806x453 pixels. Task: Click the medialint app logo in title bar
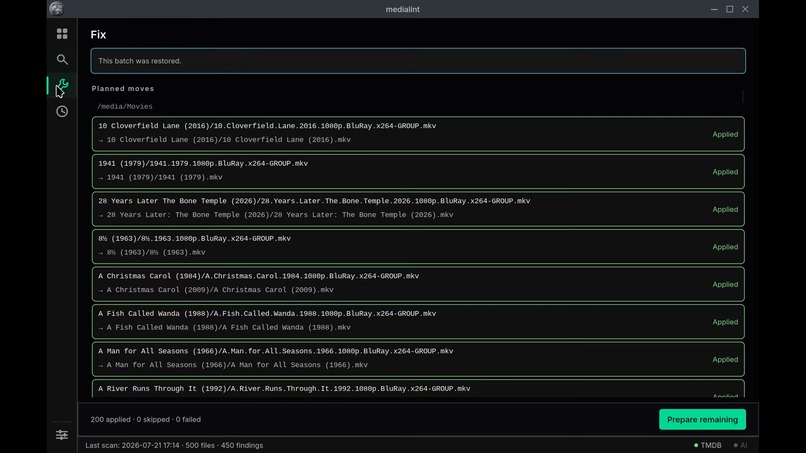[x=56, y=9]
